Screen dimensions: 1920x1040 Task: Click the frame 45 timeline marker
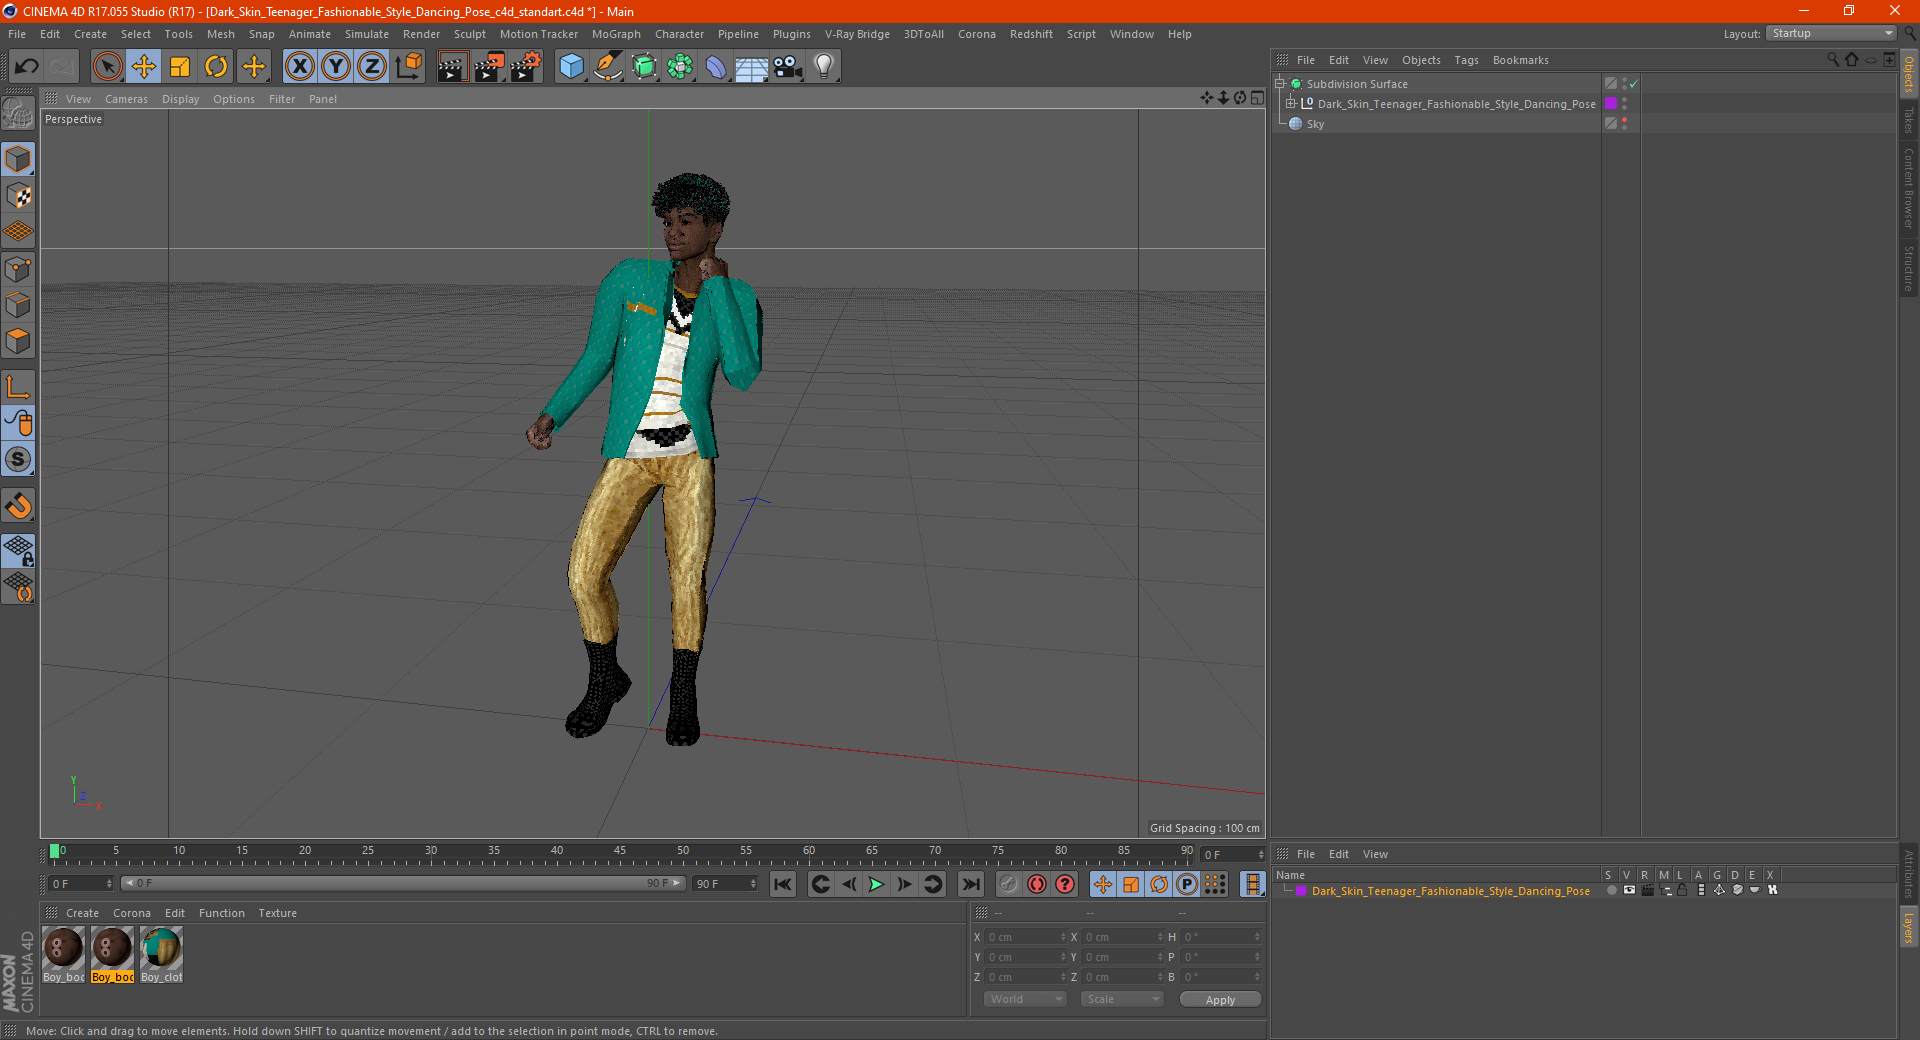pos(620,852)
